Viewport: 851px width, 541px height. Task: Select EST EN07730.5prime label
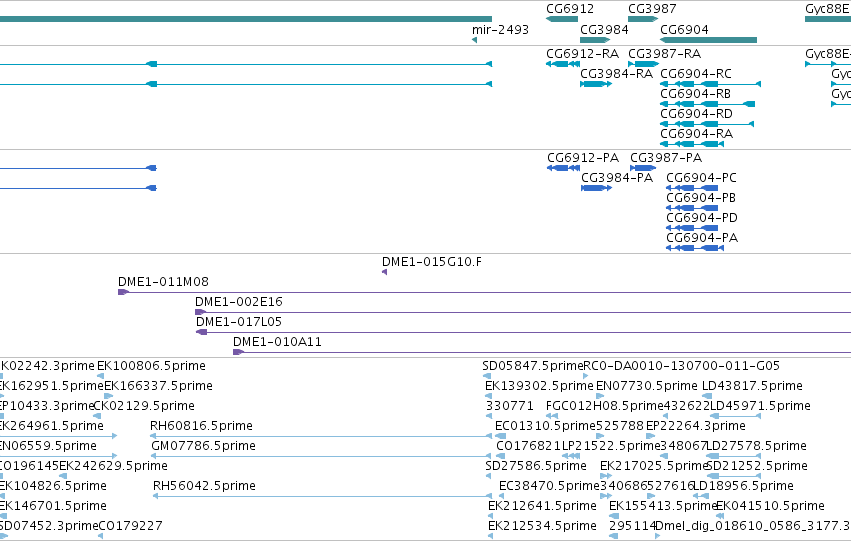point(647,386)
